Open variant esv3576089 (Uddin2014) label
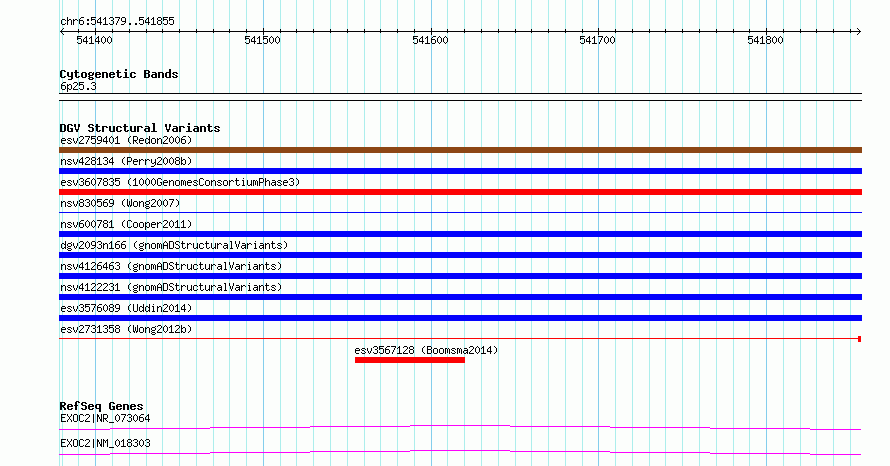Image resolution: width=890 pixels, height=466 pixels. point(126,308)
